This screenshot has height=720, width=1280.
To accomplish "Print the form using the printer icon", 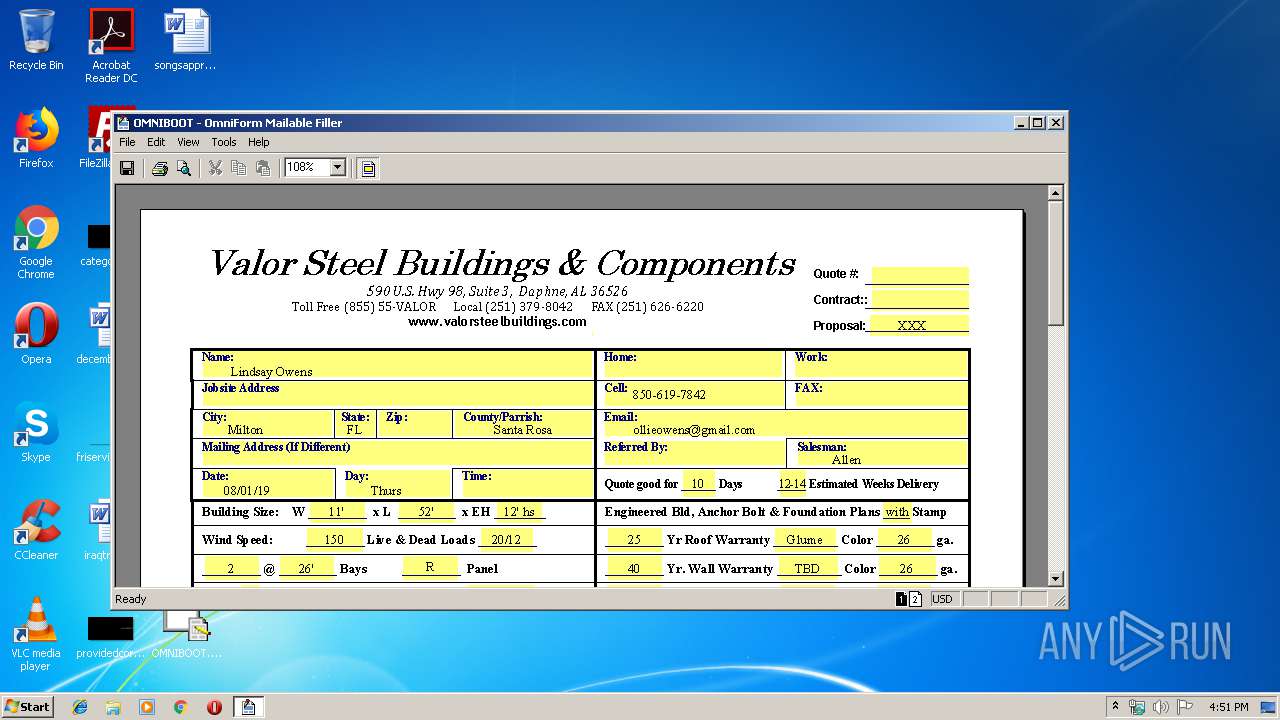I will (x=159, y=168).
